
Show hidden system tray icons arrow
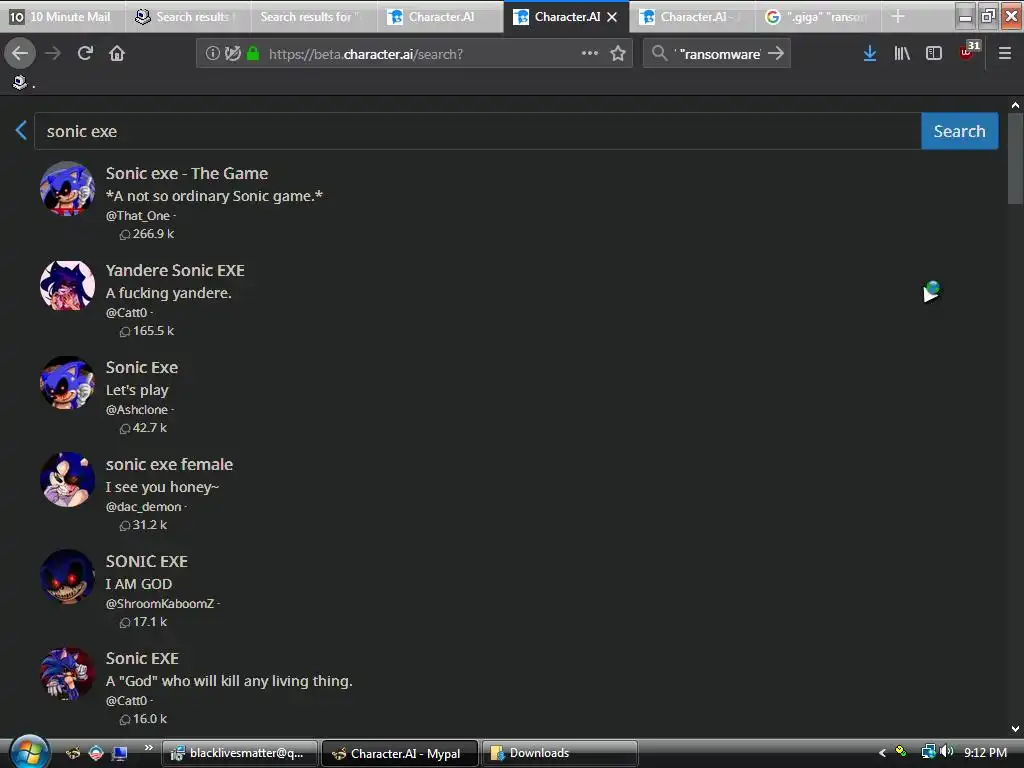(882, 753)
